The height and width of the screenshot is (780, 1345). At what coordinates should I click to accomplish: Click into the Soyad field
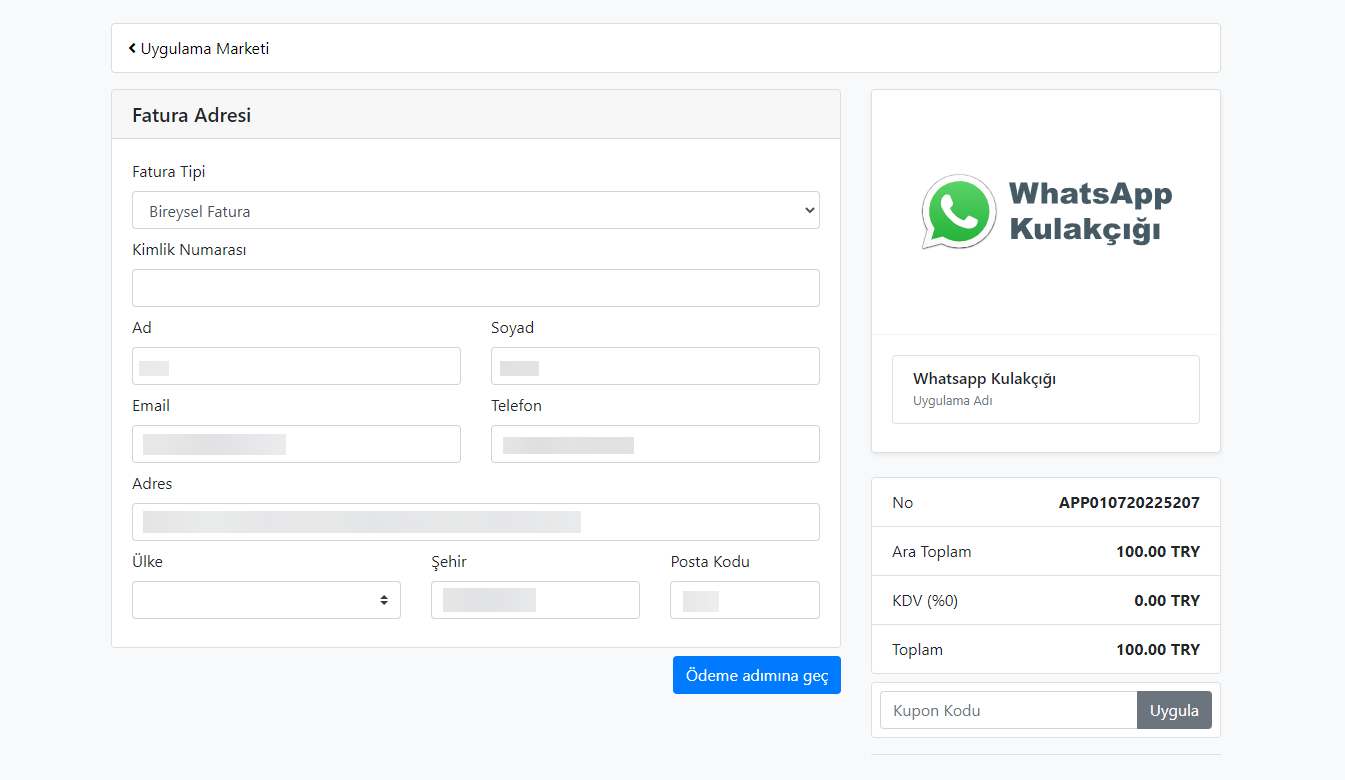click(655, 366)
